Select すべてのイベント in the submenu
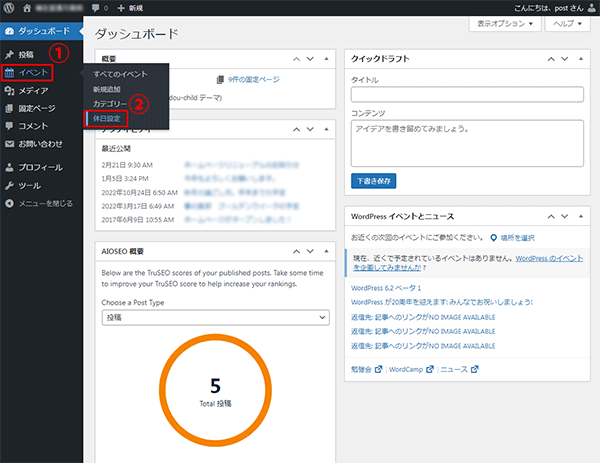600x463 pixels. click(120, 74)
